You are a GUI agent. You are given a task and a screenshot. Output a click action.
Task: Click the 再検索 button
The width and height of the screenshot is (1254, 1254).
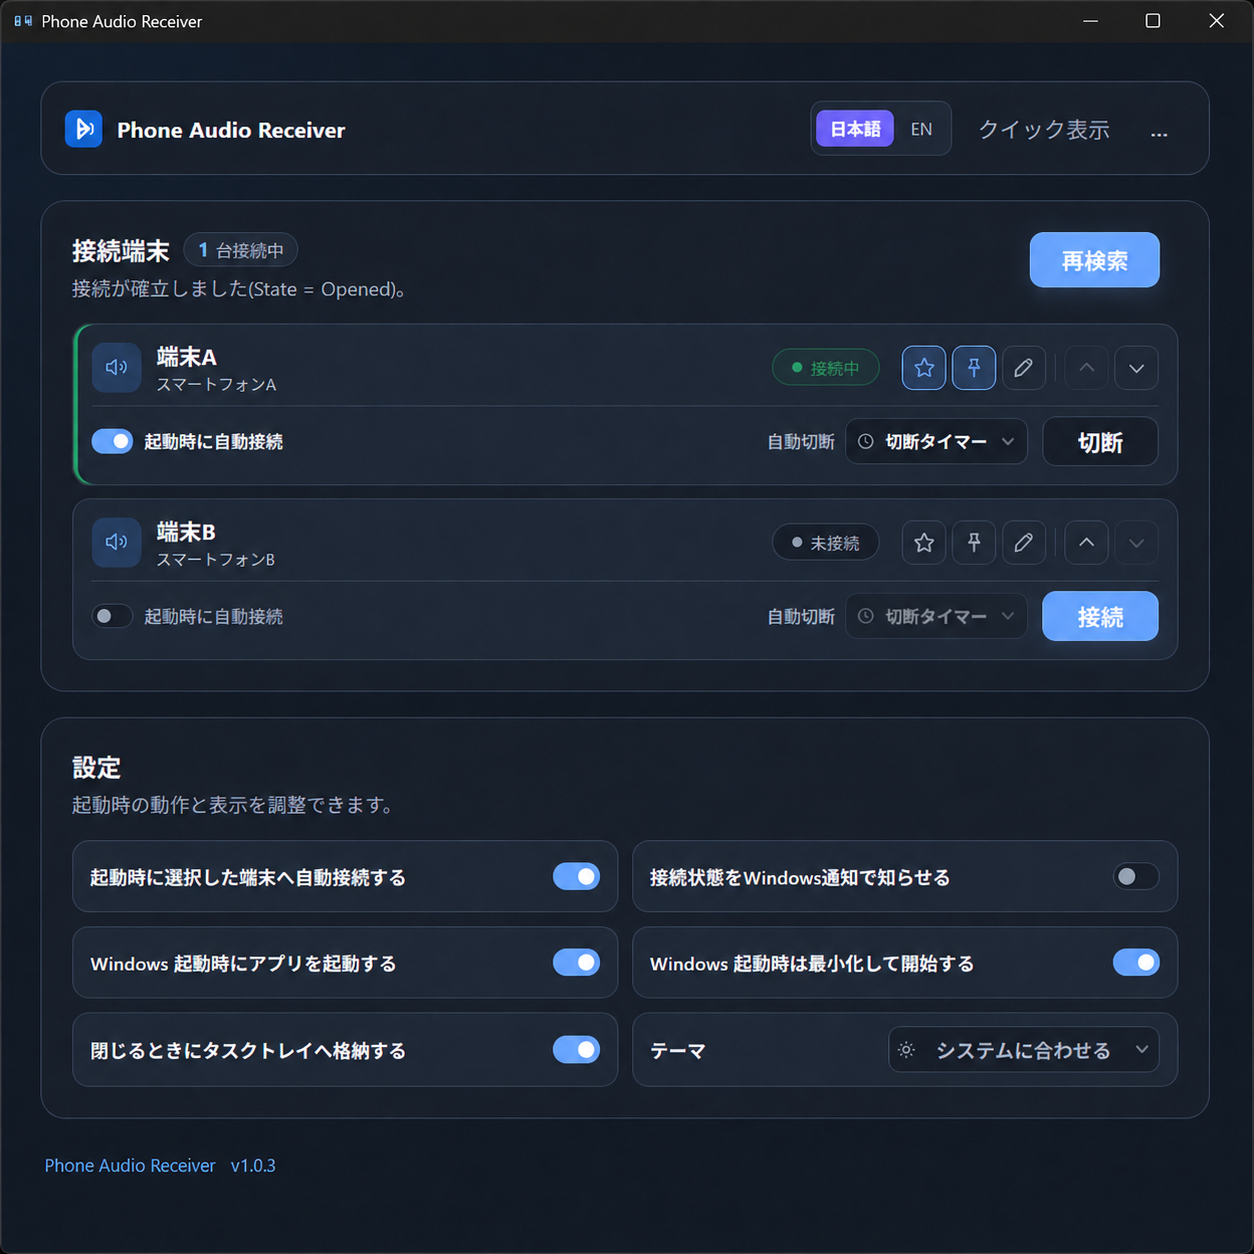pos(1095,260)
